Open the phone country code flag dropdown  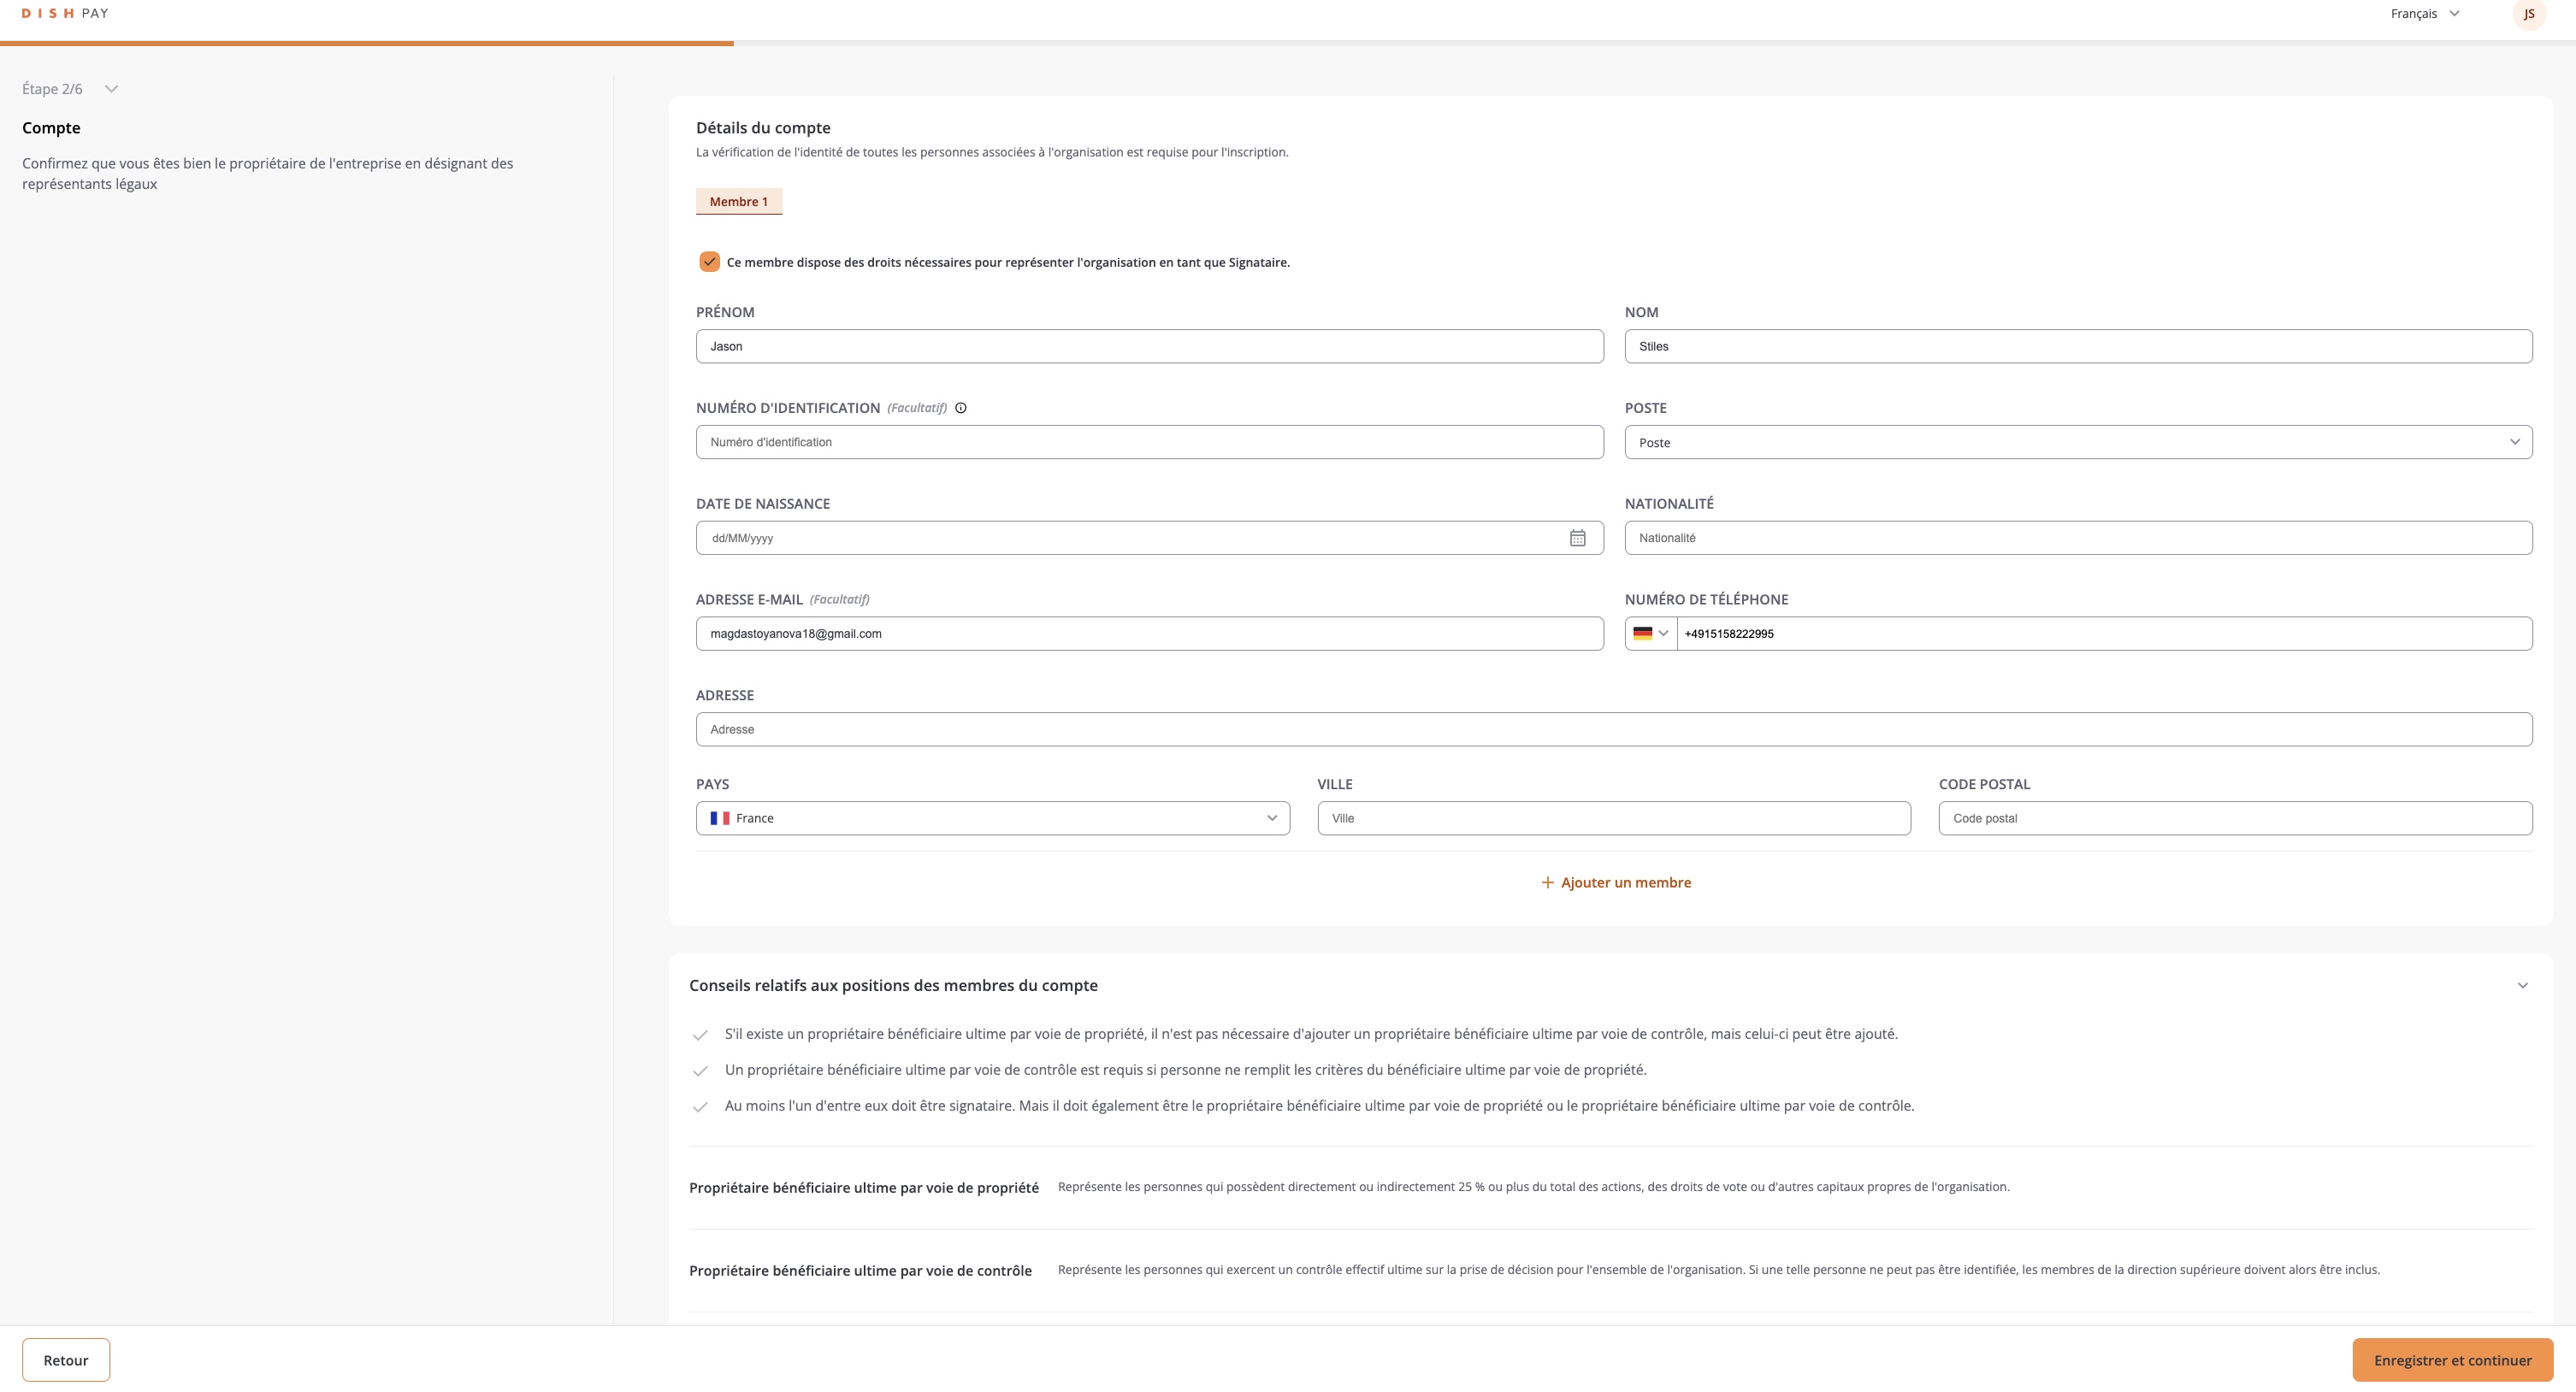coord(1651,634)
